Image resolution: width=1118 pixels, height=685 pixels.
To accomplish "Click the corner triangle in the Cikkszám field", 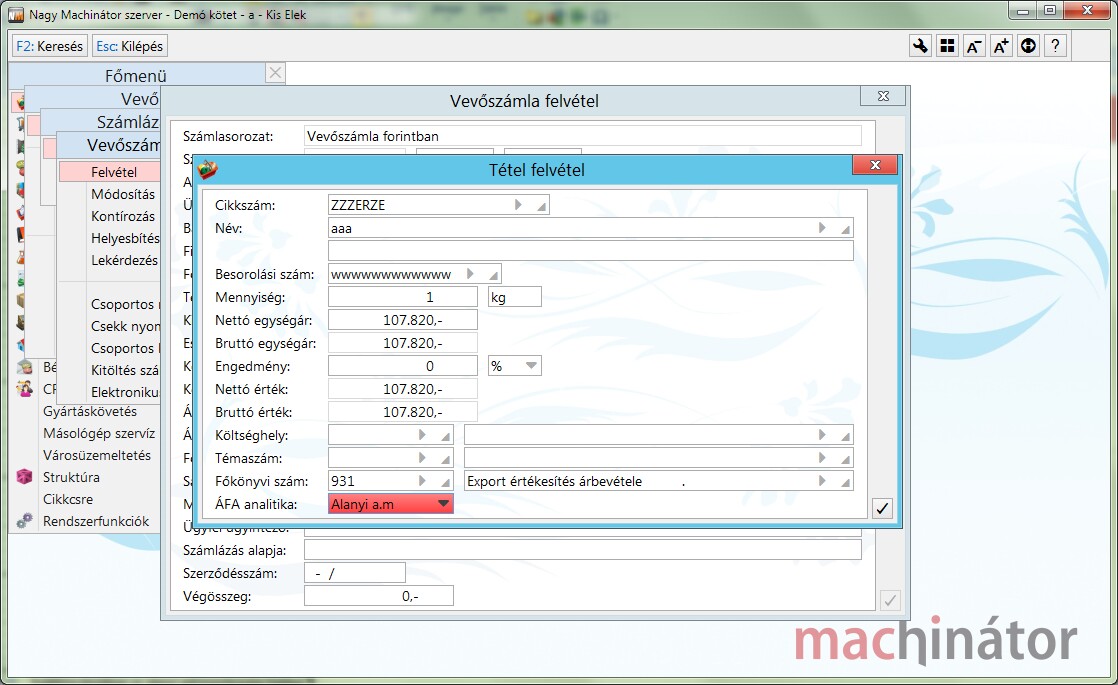I will [x=542, y=207].
